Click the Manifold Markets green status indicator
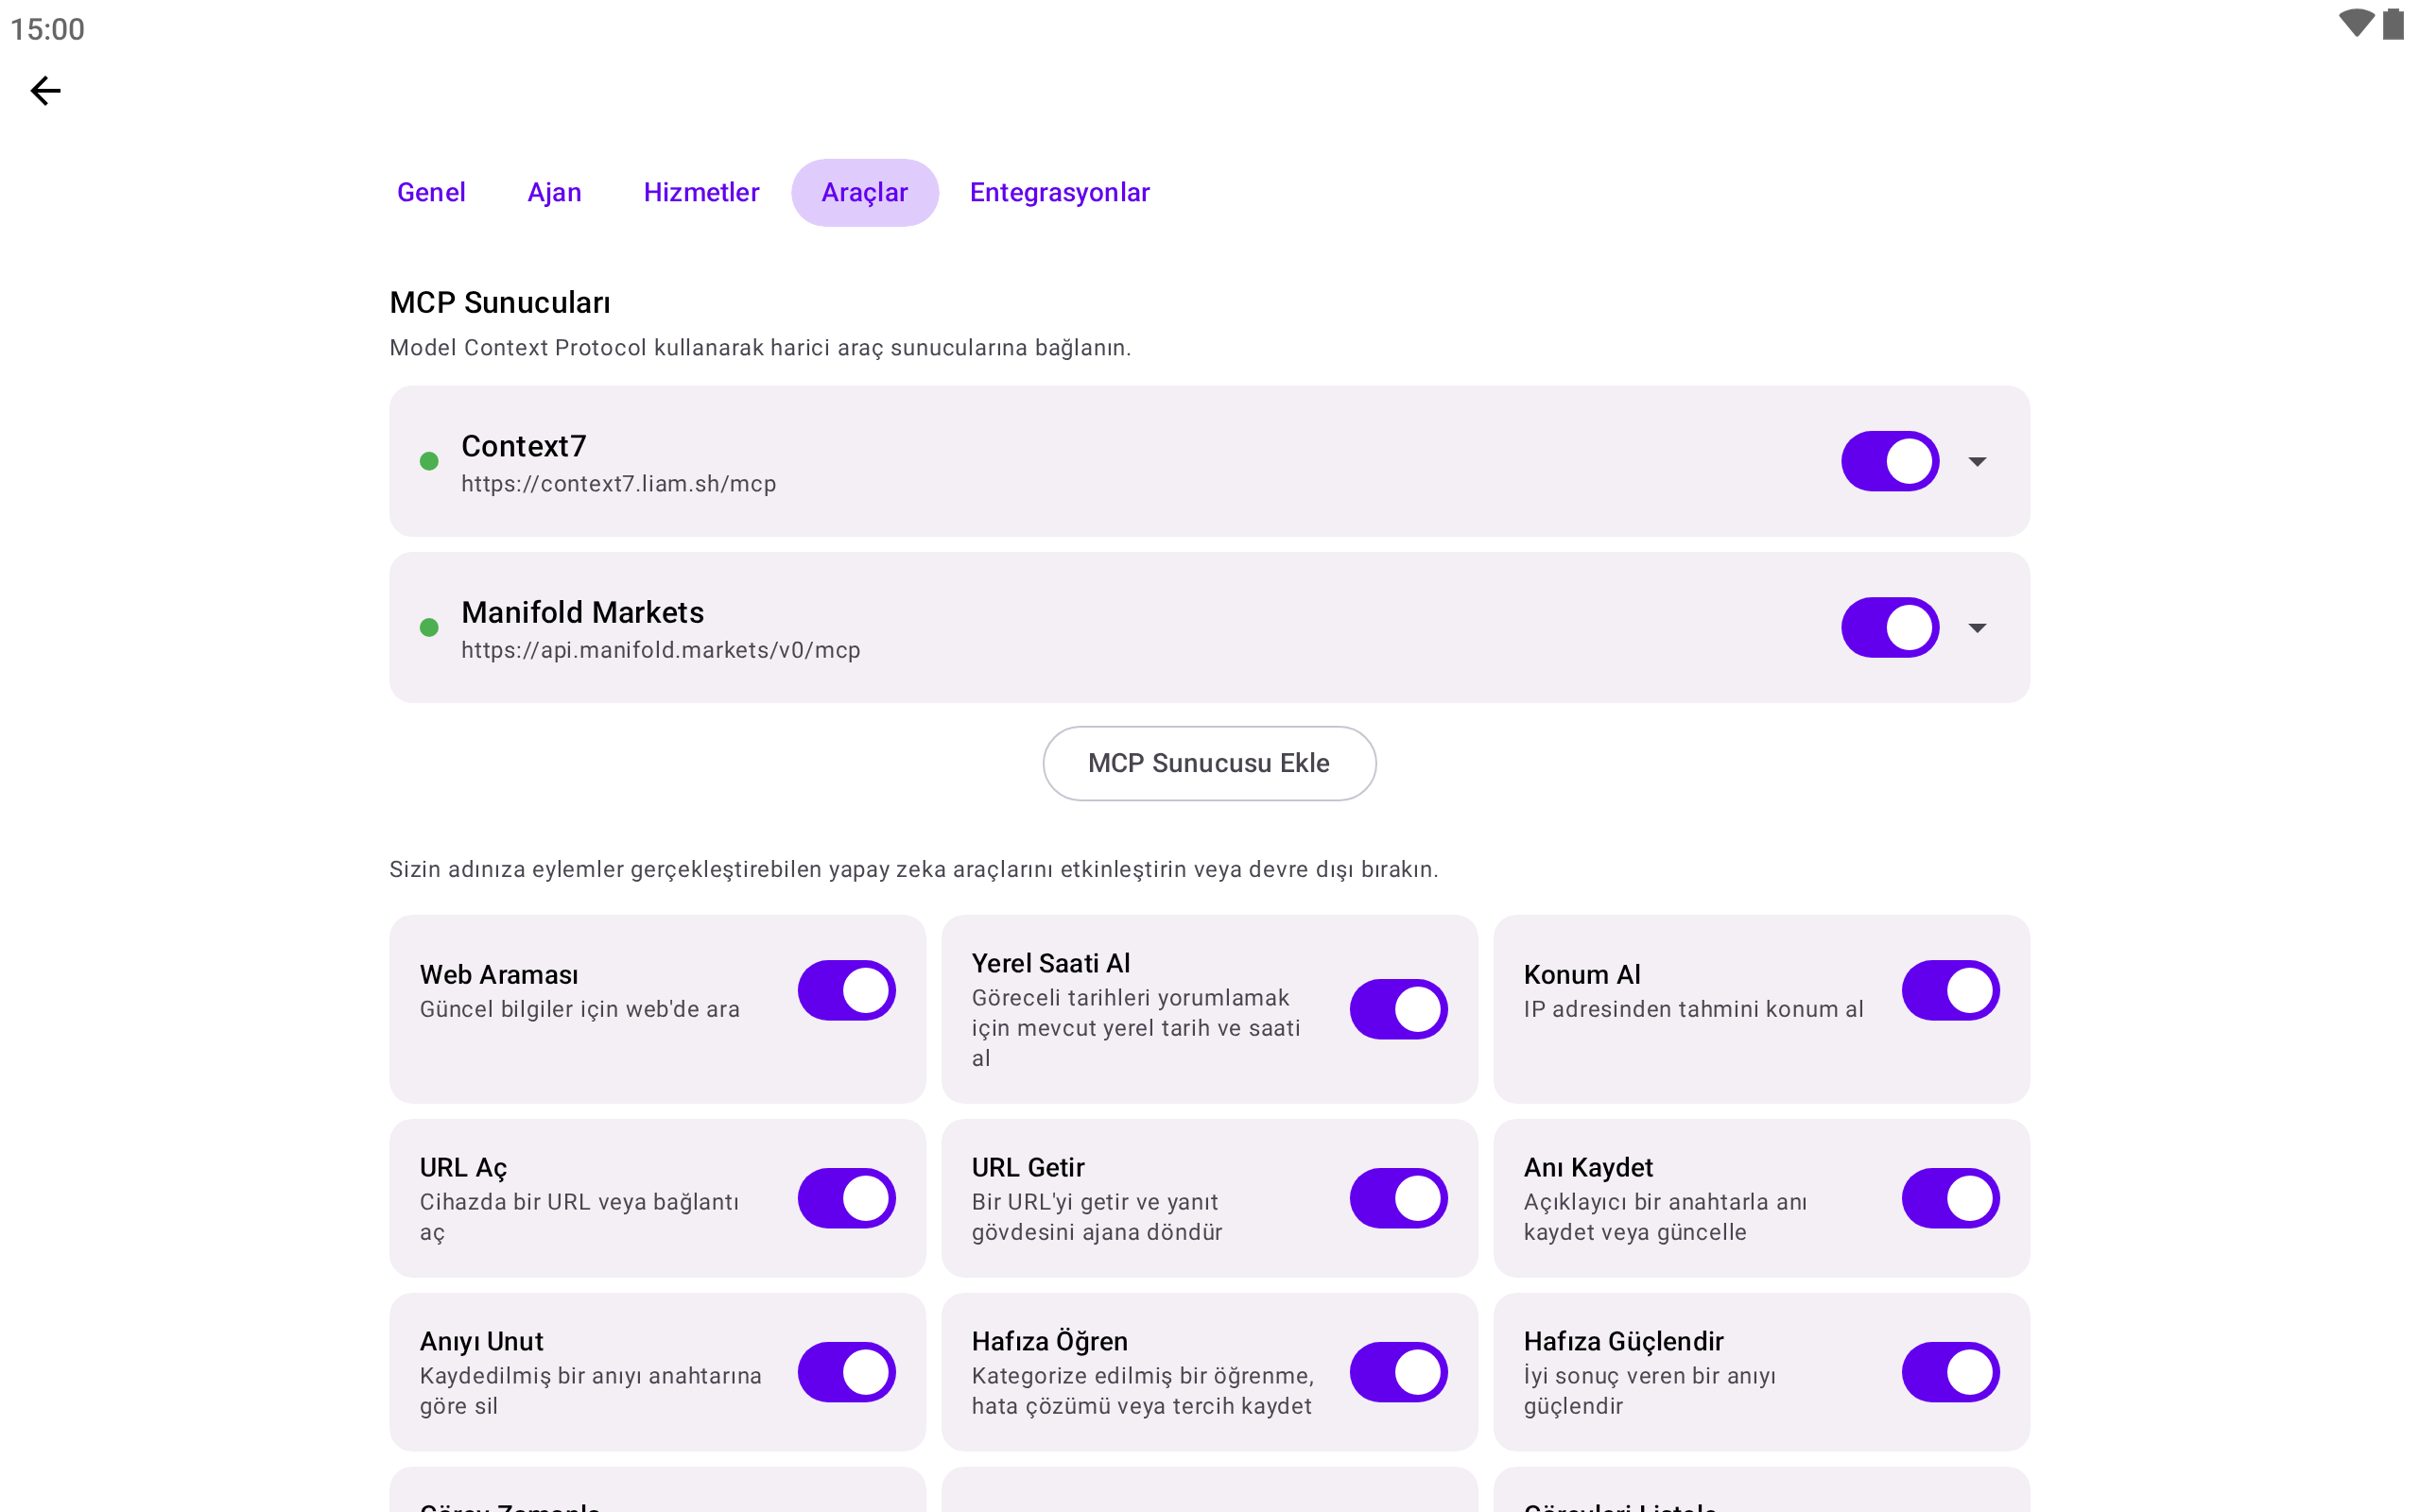Screen dimensions: 2420x1512 pos(429,627)
